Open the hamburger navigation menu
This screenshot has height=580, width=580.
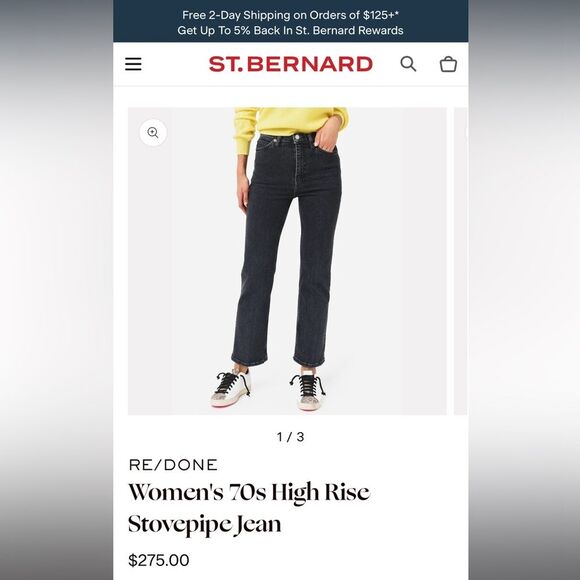[x=133, y=64]
